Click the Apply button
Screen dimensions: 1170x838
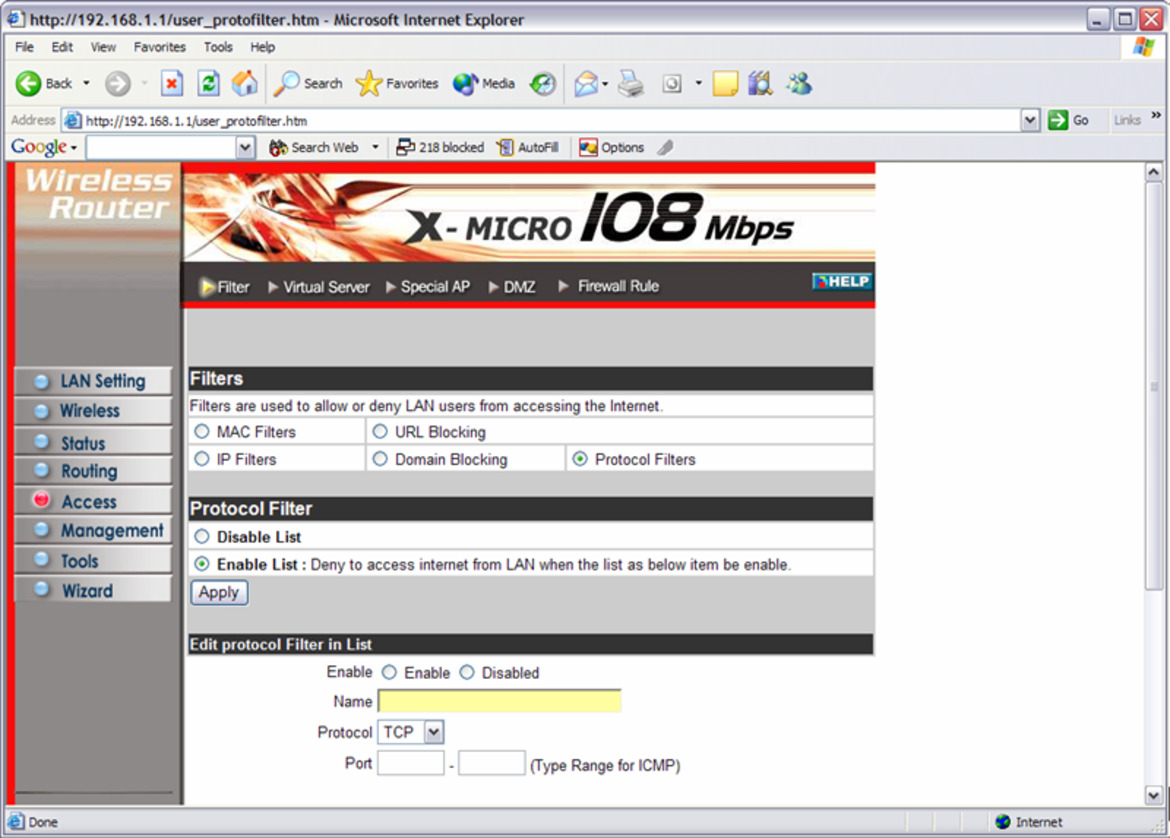pos(219,592)
